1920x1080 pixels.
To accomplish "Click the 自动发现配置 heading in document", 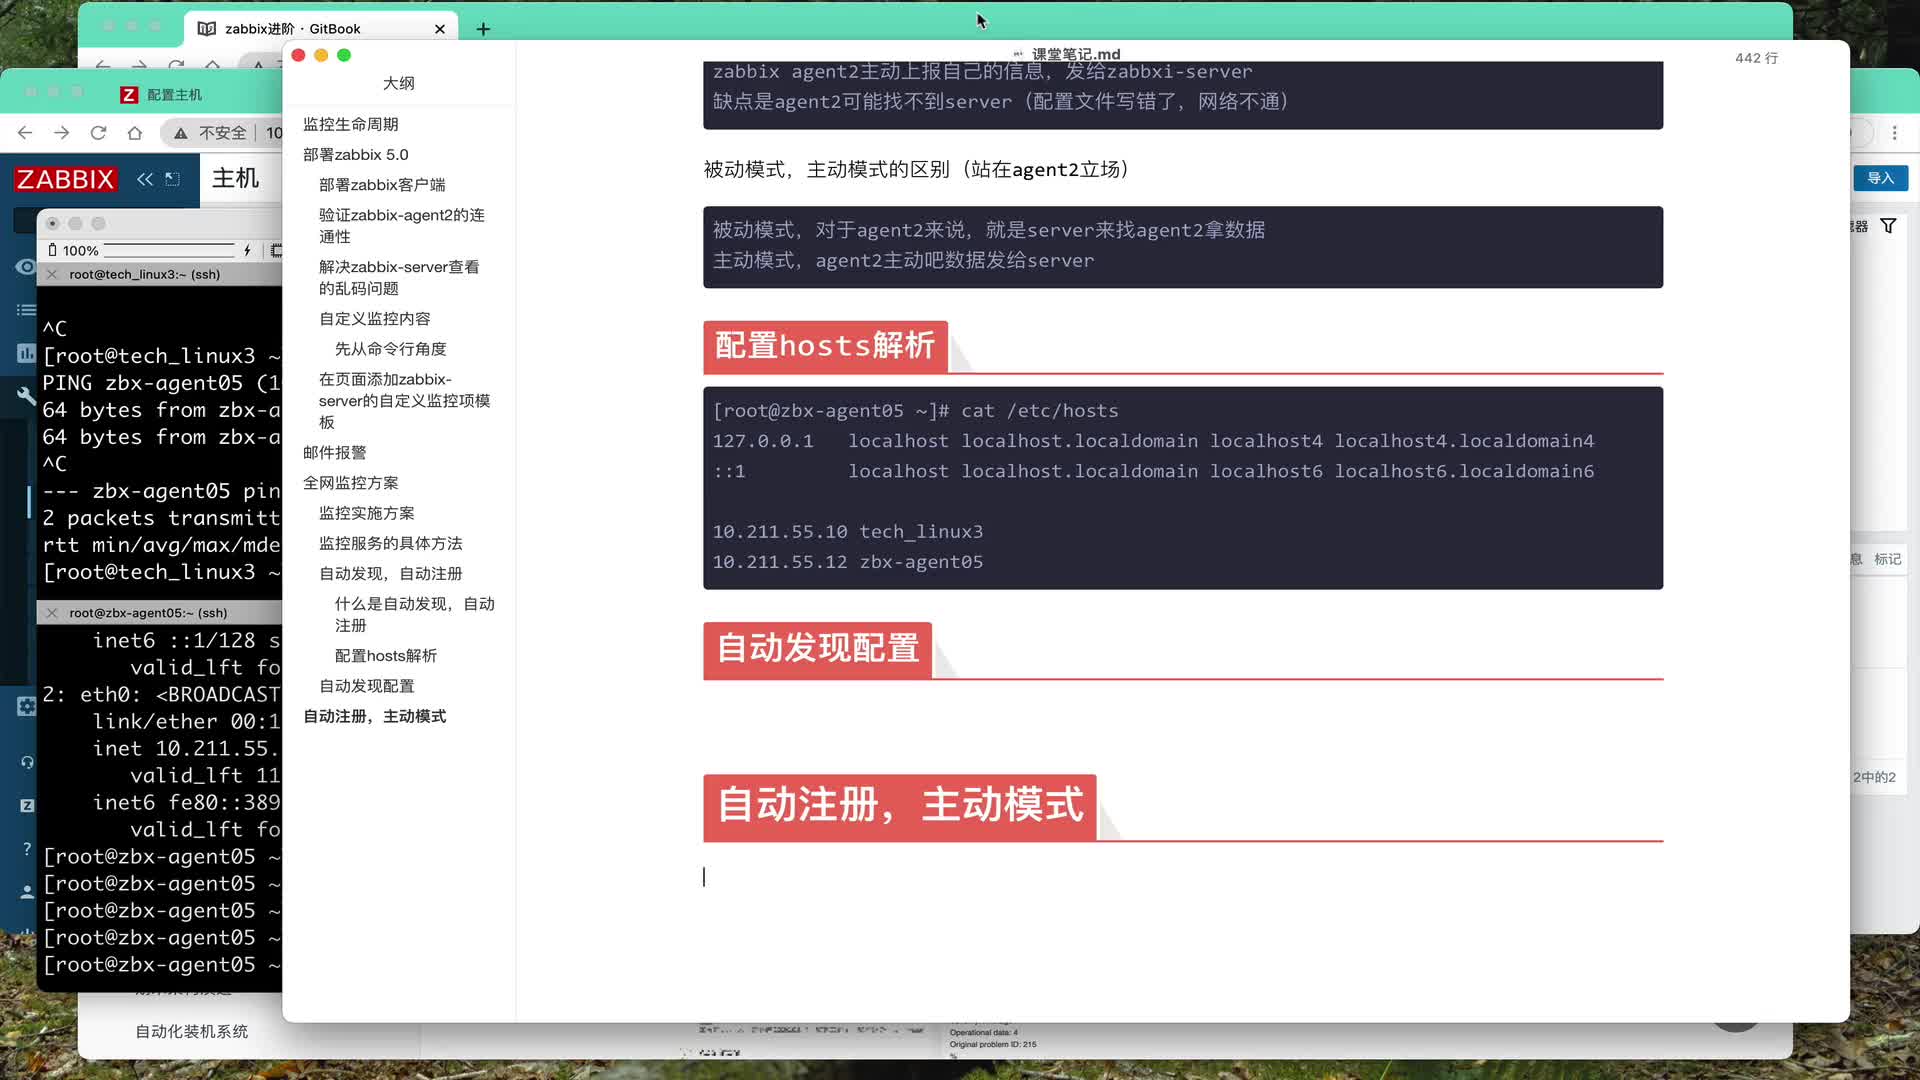I will click(818, 649).
